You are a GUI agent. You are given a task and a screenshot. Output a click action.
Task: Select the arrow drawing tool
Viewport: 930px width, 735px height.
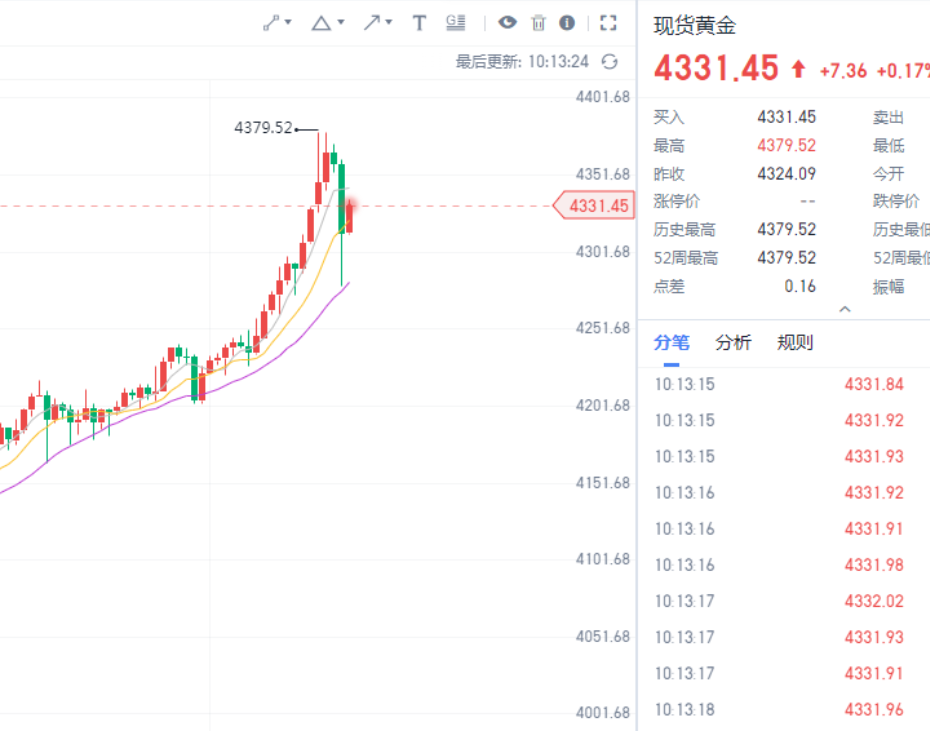coord(372,23)
